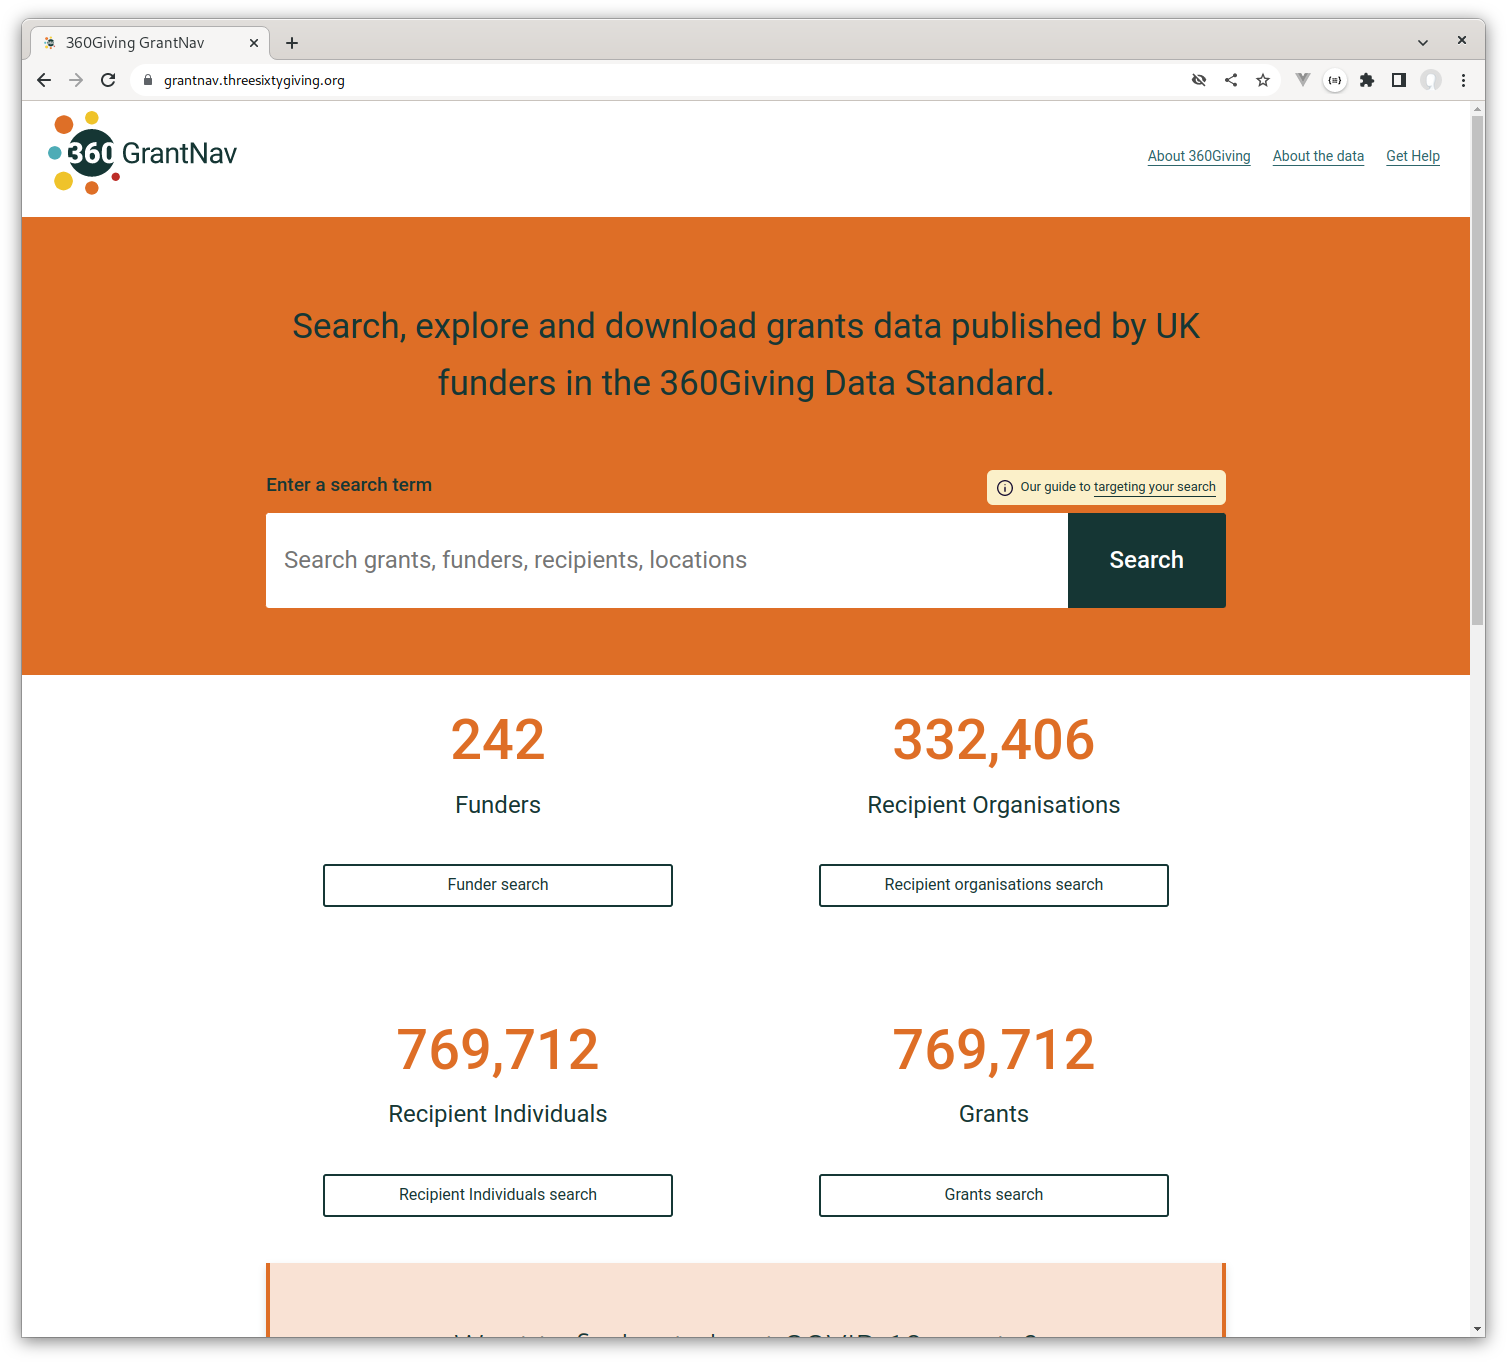Click the Funder search button

pyautogui.click(x=497, y=885)
